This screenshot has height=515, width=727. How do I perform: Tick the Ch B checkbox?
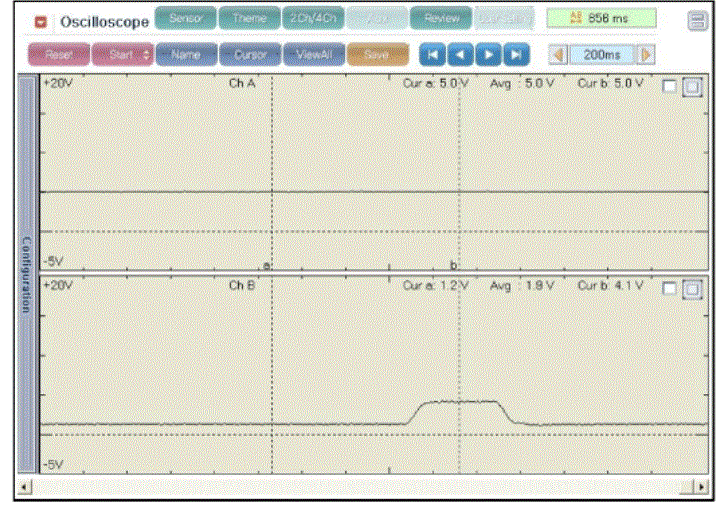coord(669,288)
